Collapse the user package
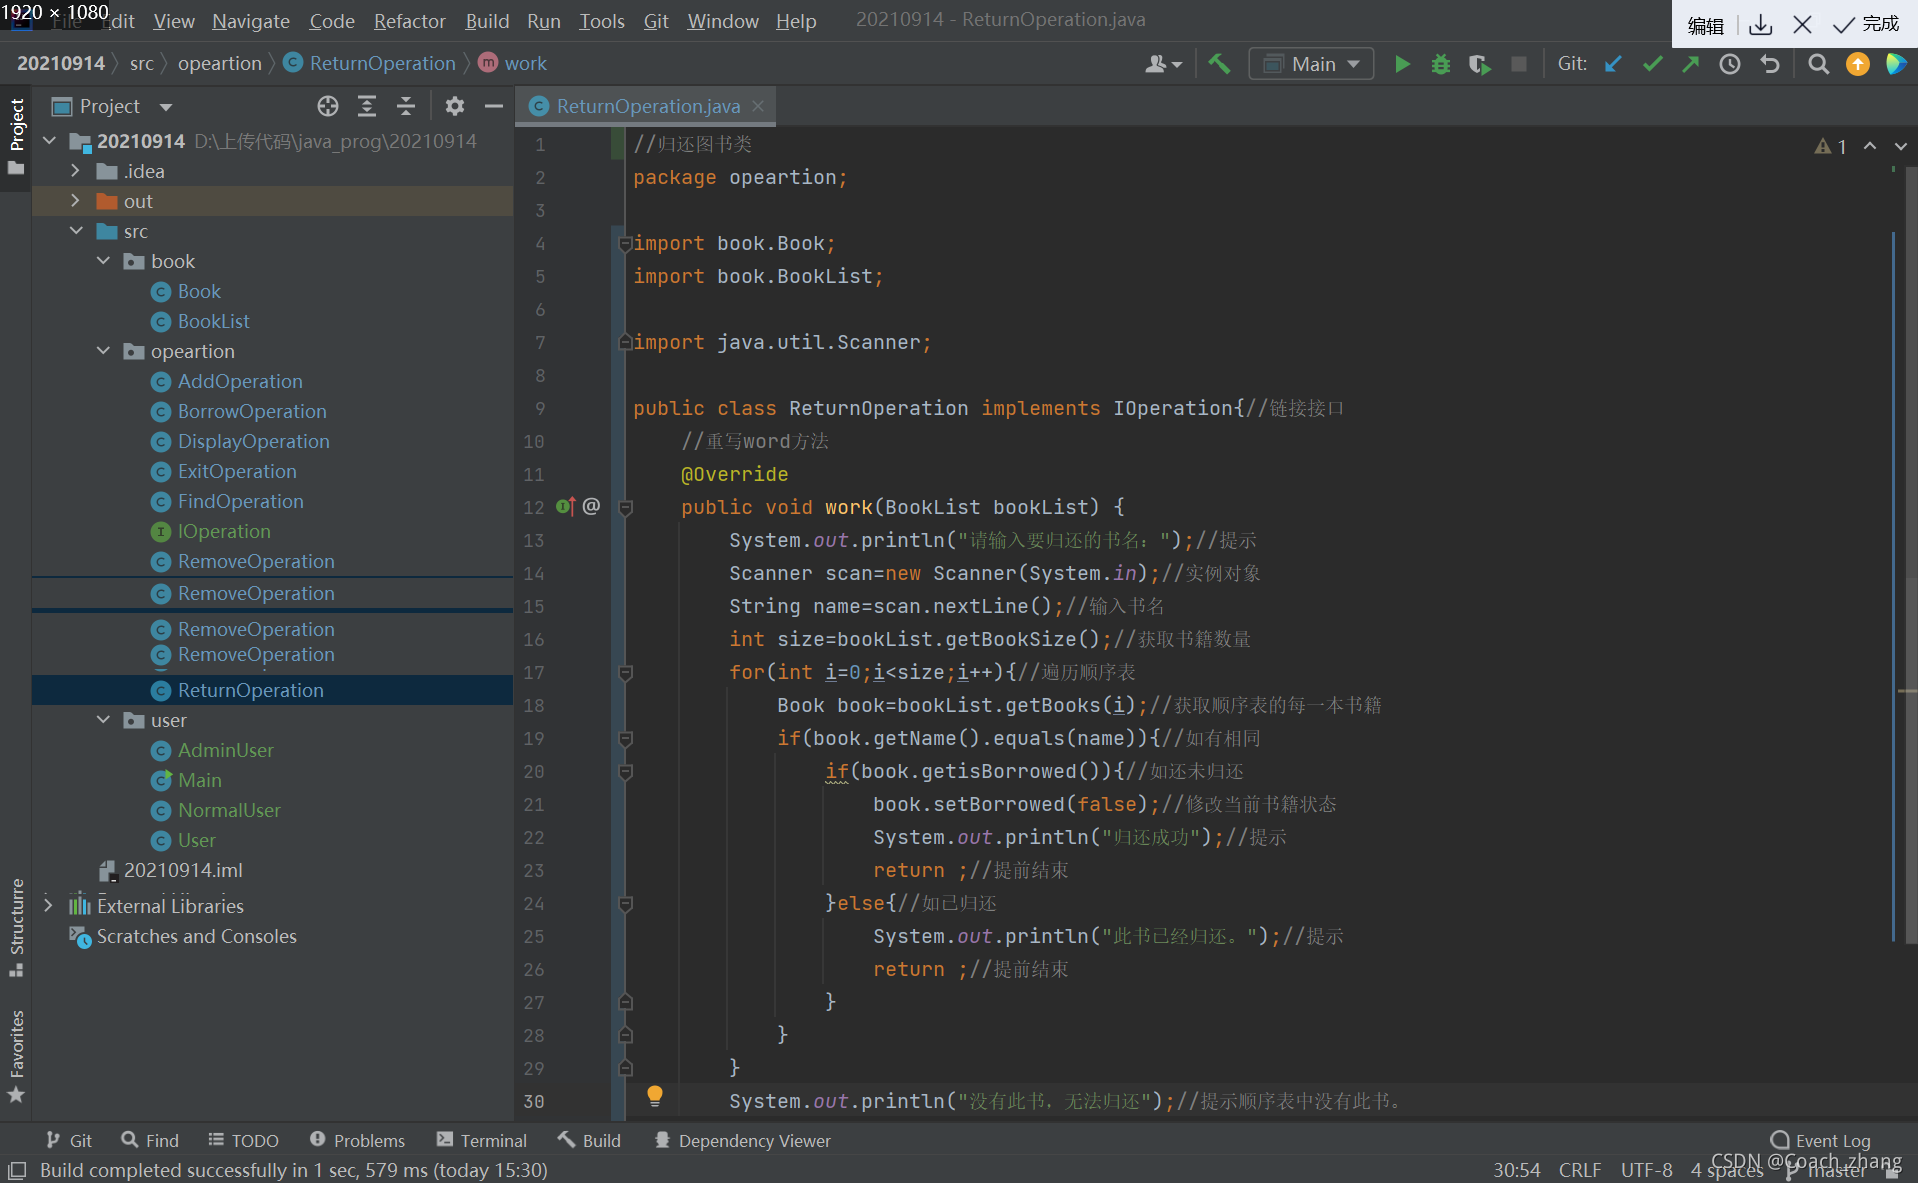The width and height of the screenshot is (1918, 1183). click(103, 720)
